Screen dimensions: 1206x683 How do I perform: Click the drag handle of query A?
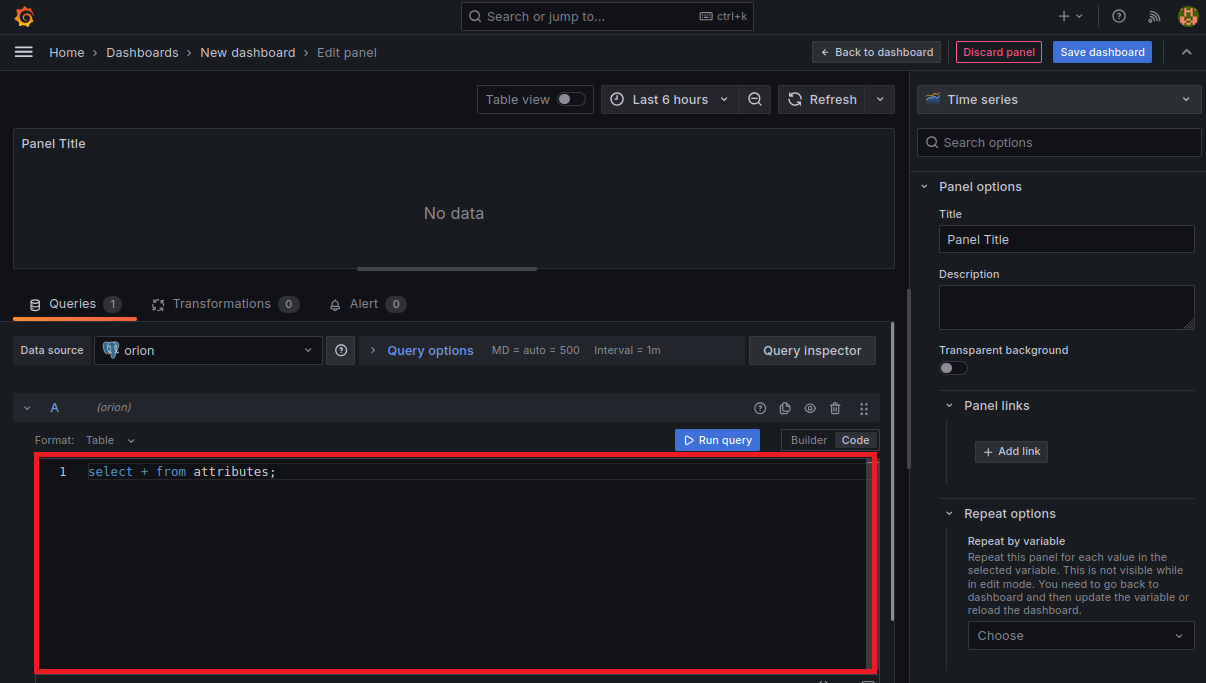coord(864,408)
